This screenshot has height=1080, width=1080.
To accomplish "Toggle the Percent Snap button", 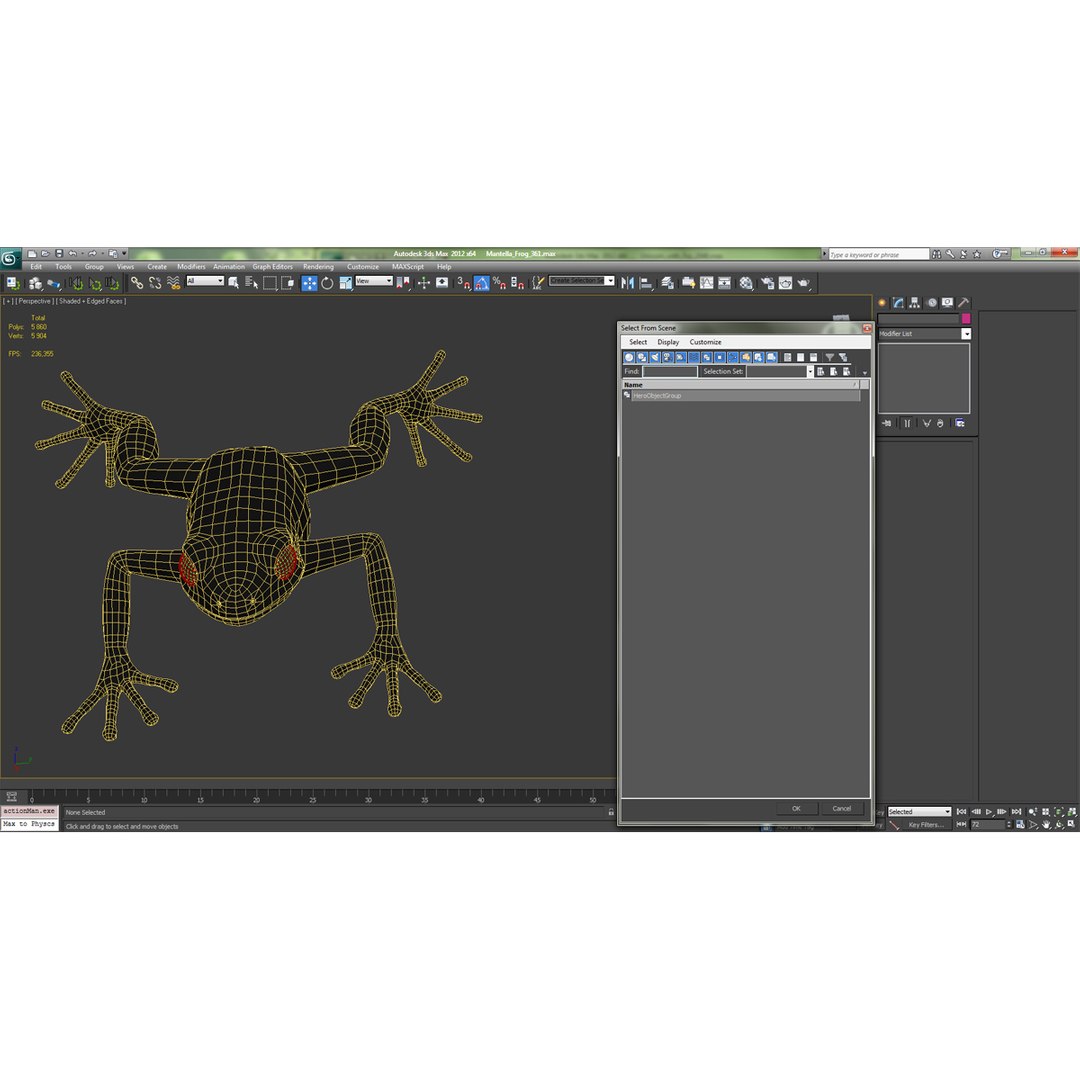I will [x=499, y=282].
